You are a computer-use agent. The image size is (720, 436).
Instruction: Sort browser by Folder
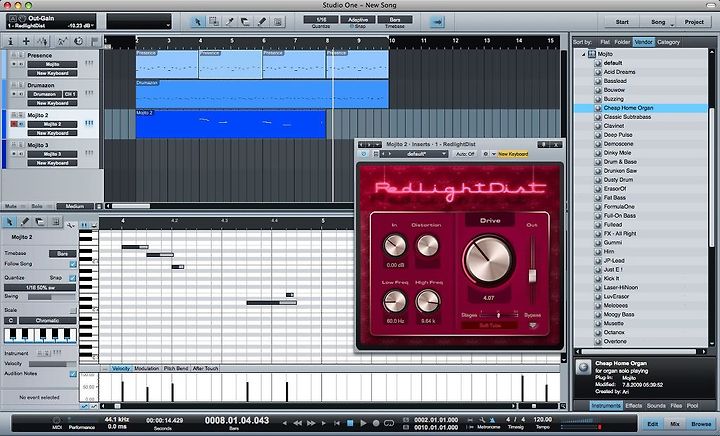pos(622,42)
